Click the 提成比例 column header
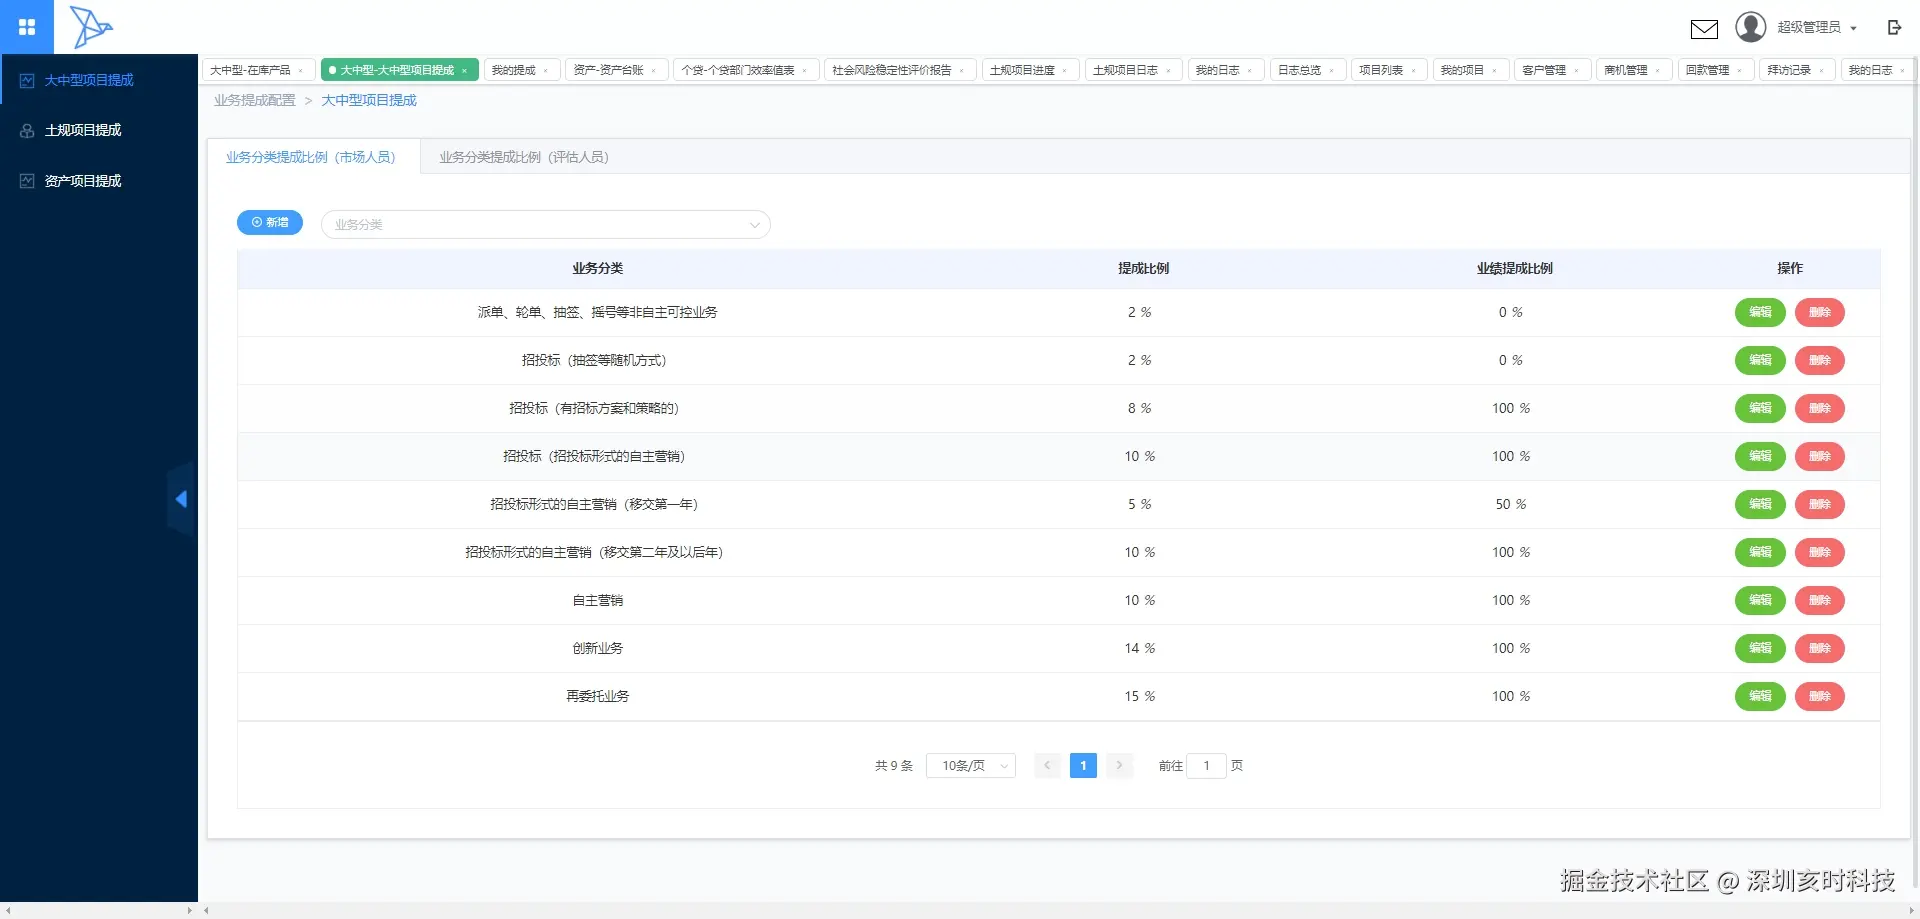This screenshot has width=1920, height=919. click(1143, 268)
